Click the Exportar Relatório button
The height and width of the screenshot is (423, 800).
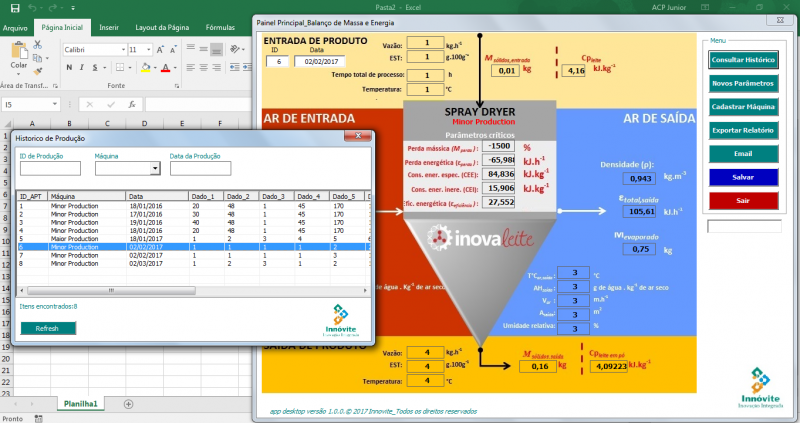point(742,130)
